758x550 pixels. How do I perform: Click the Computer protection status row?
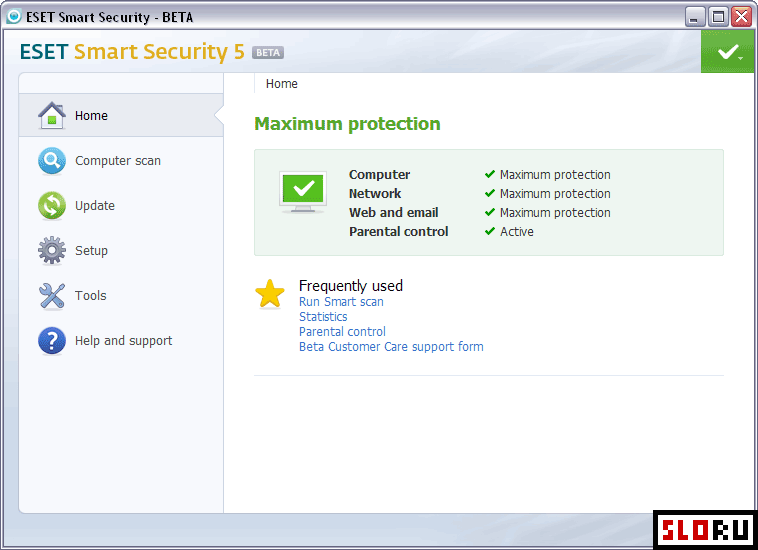pyautogui.click(x=480, y=174)
